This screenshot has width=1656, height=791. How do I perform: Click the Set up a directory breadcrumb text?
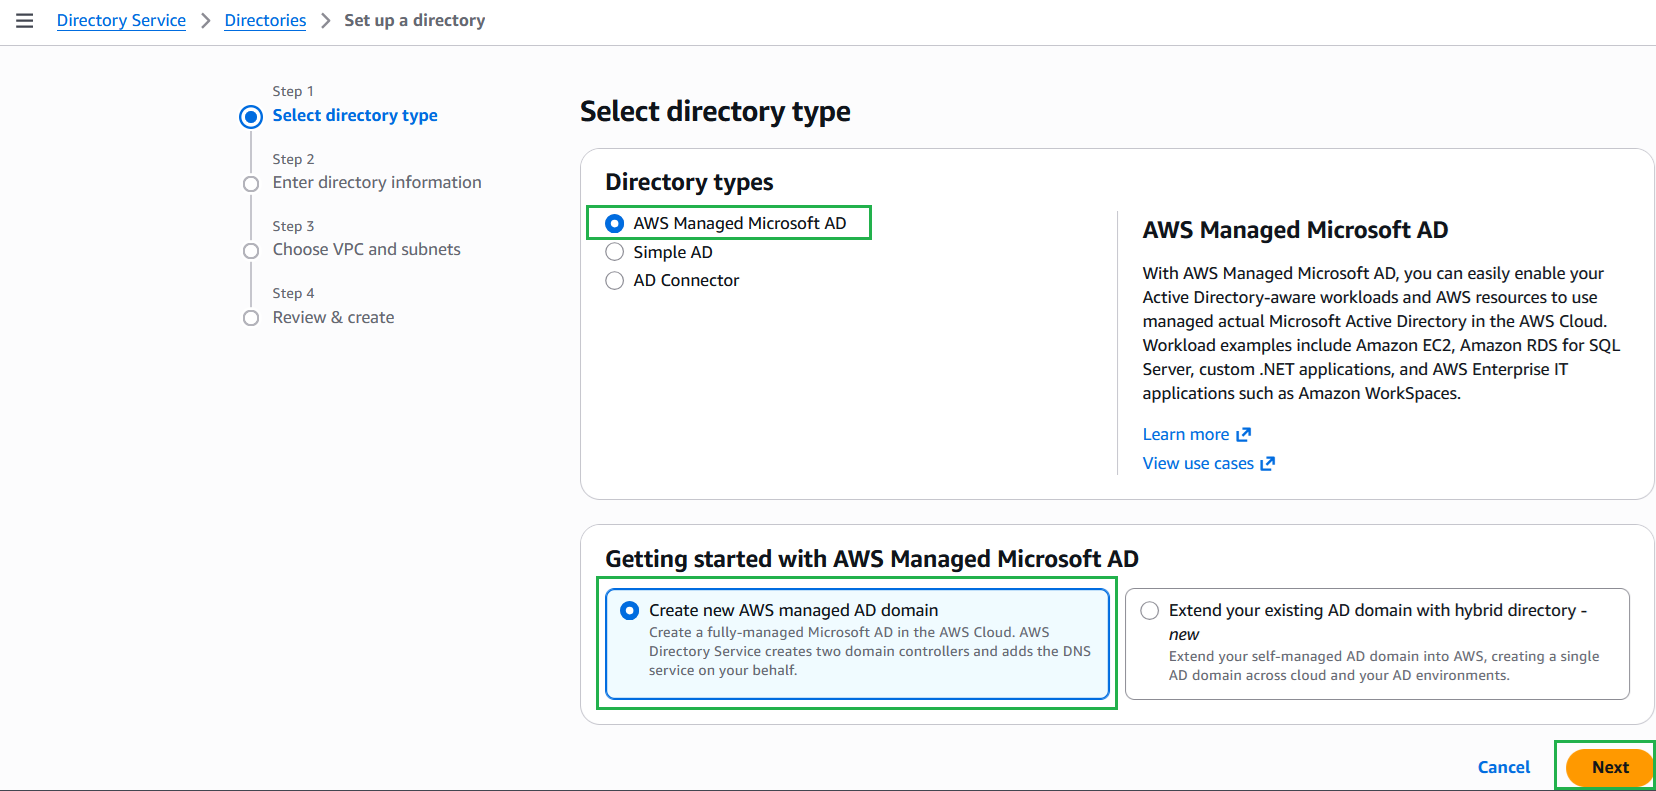(x=415, y=21)
